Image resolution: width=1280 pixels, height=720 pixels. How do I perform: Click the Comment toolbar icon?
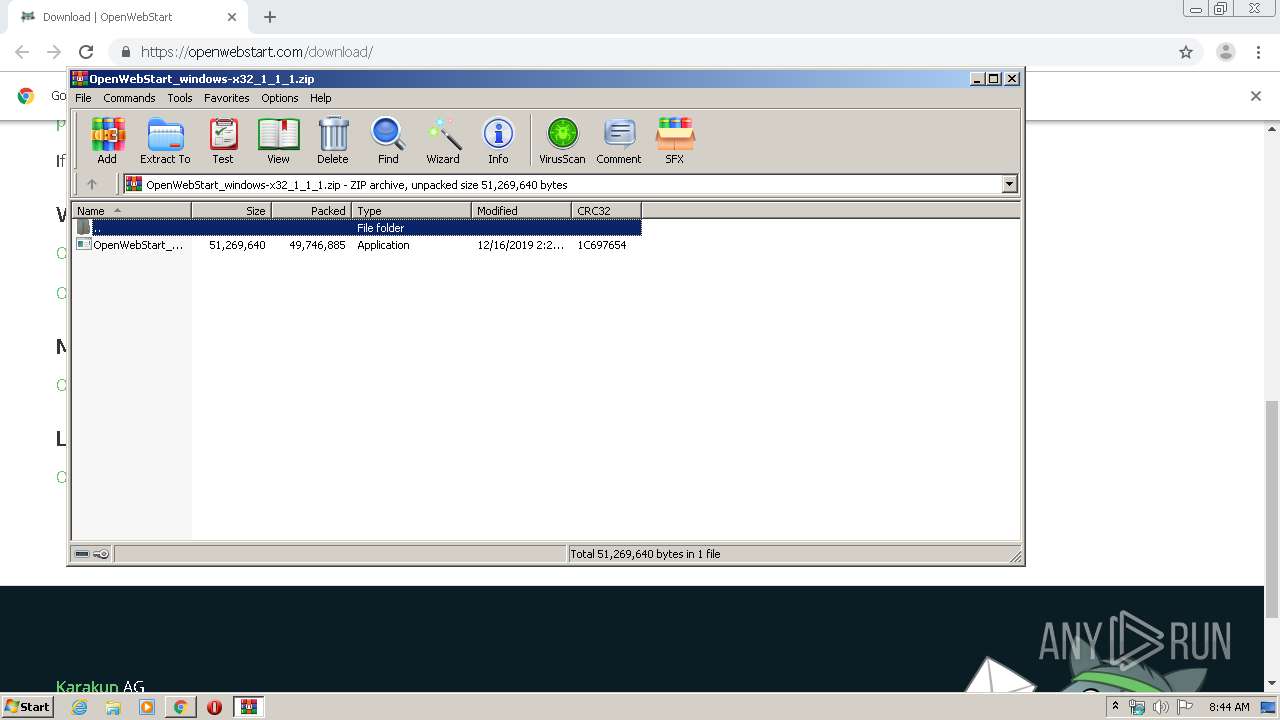pyautogui.click(x=619, y=140)
